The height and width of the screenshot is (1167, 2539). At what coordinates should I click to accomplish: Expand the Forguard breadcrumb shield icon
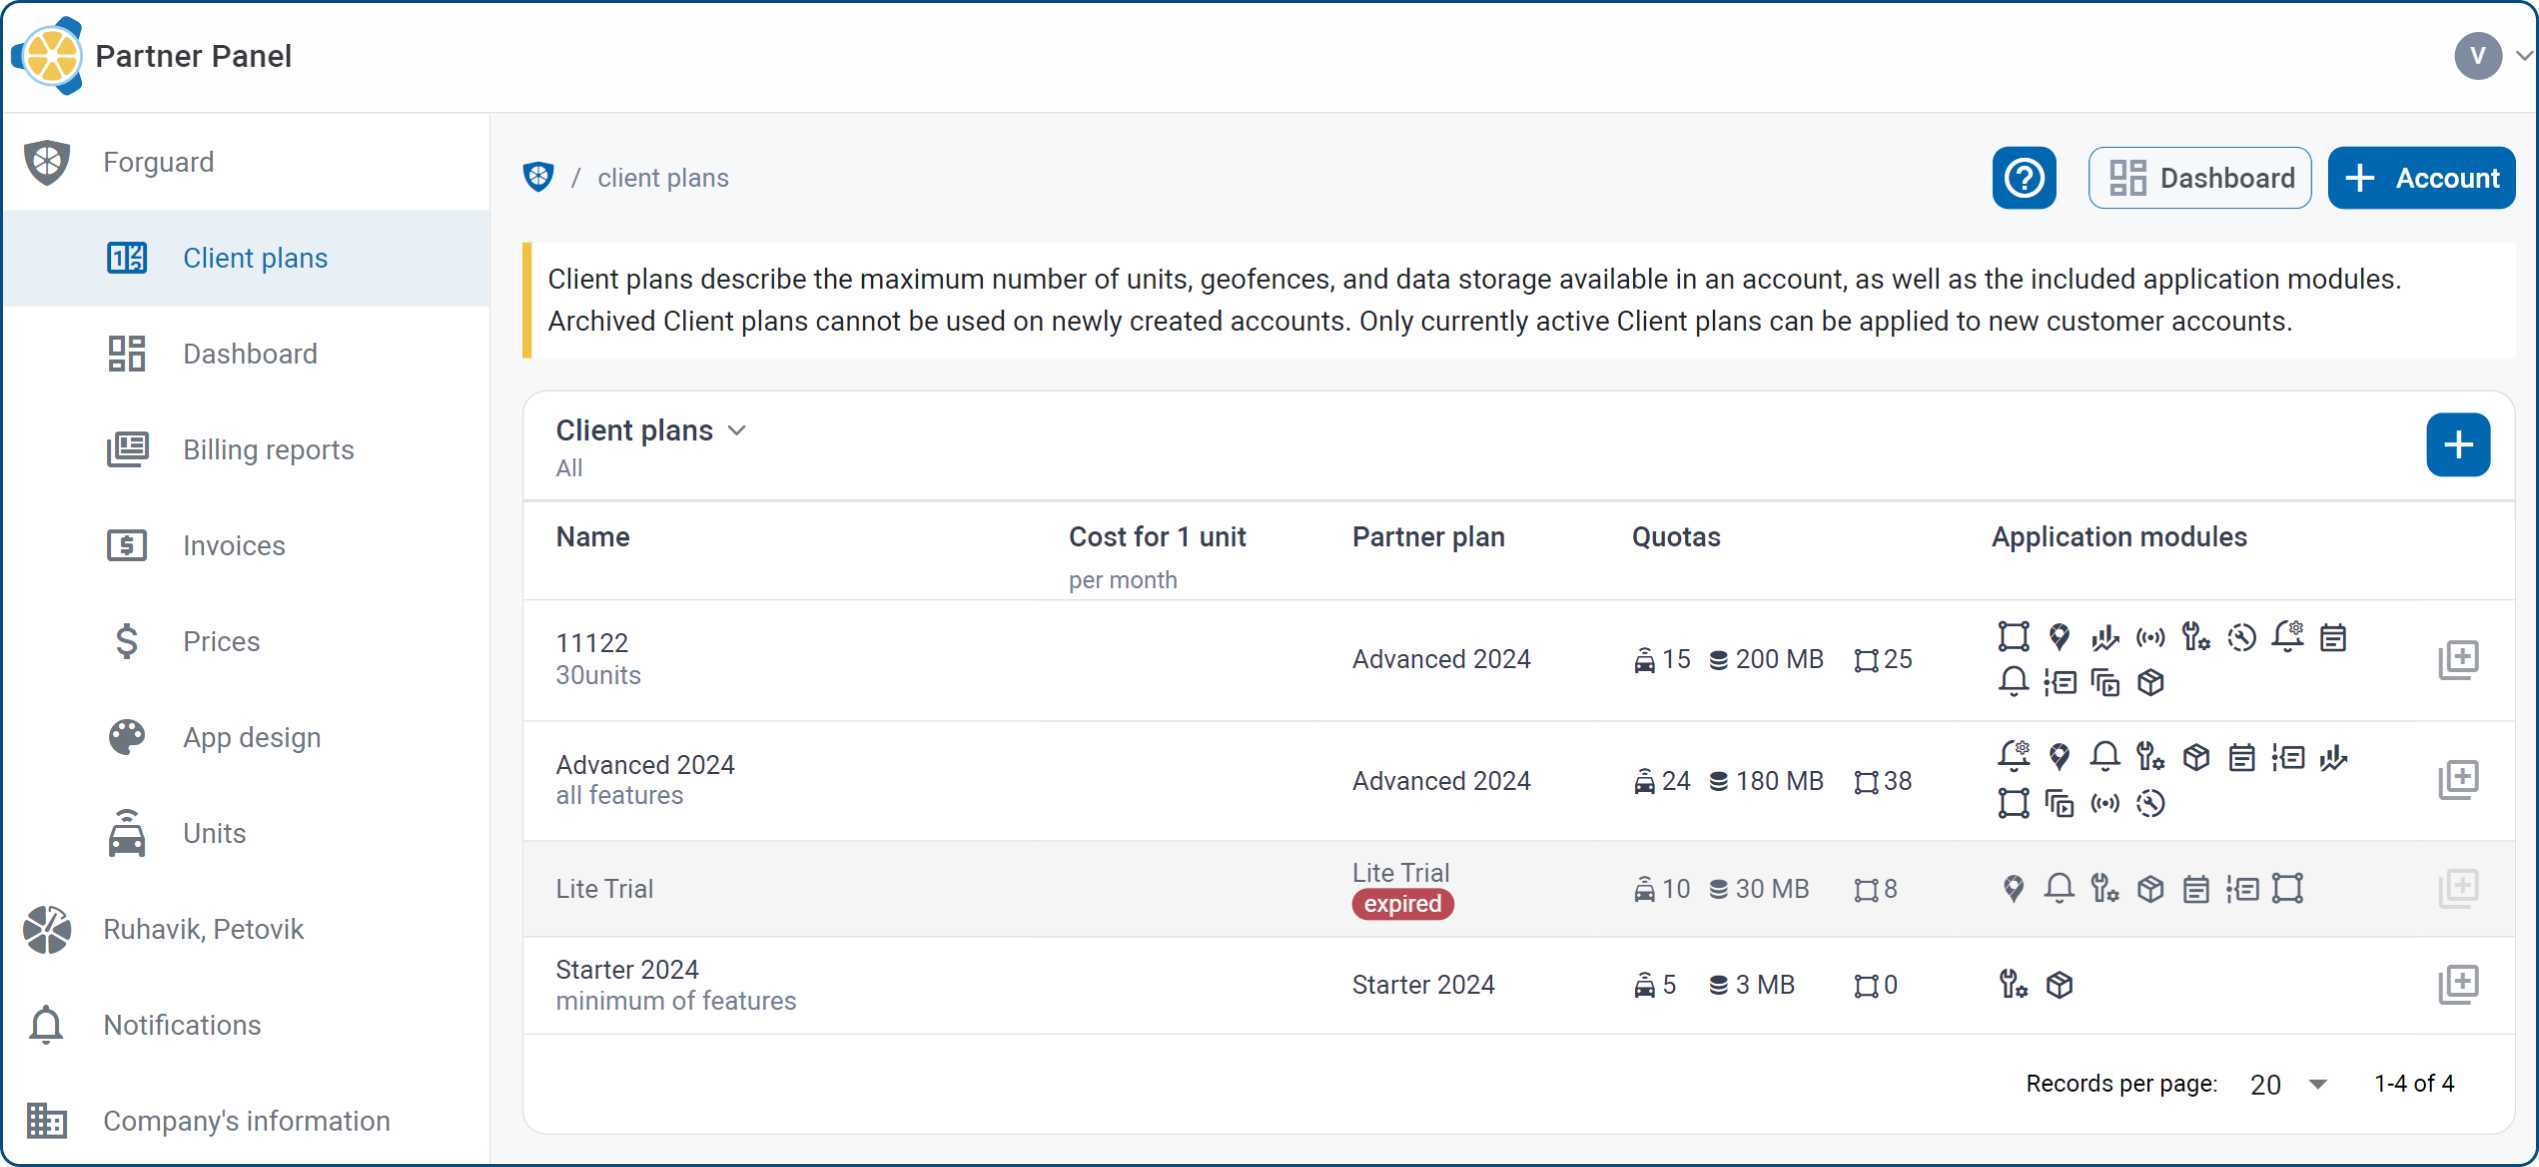point(538,178)
